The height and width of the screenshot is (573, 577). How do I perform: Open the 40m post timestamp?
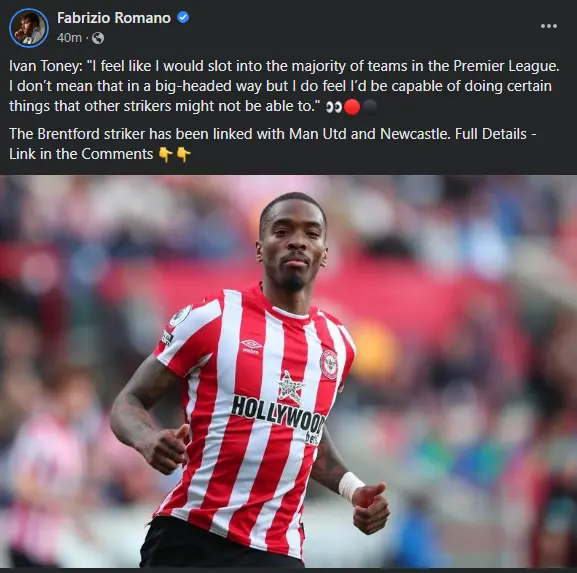[x=69, y=38]
